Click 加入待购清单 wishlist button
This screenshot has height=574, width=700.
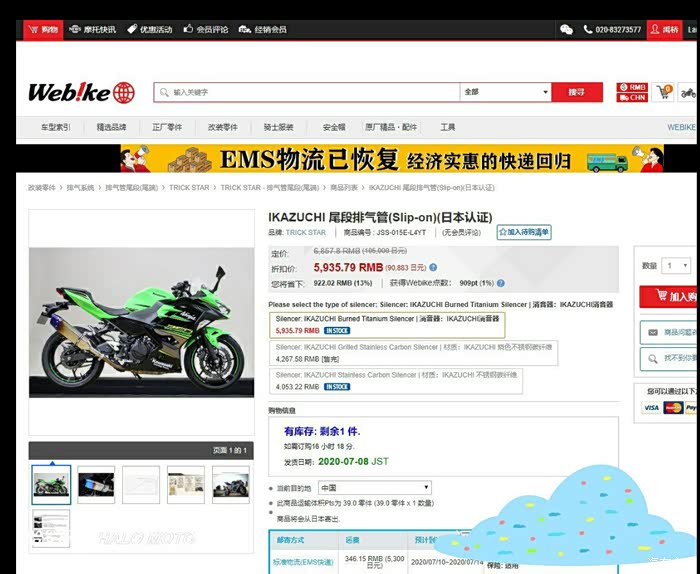point(524,232)
